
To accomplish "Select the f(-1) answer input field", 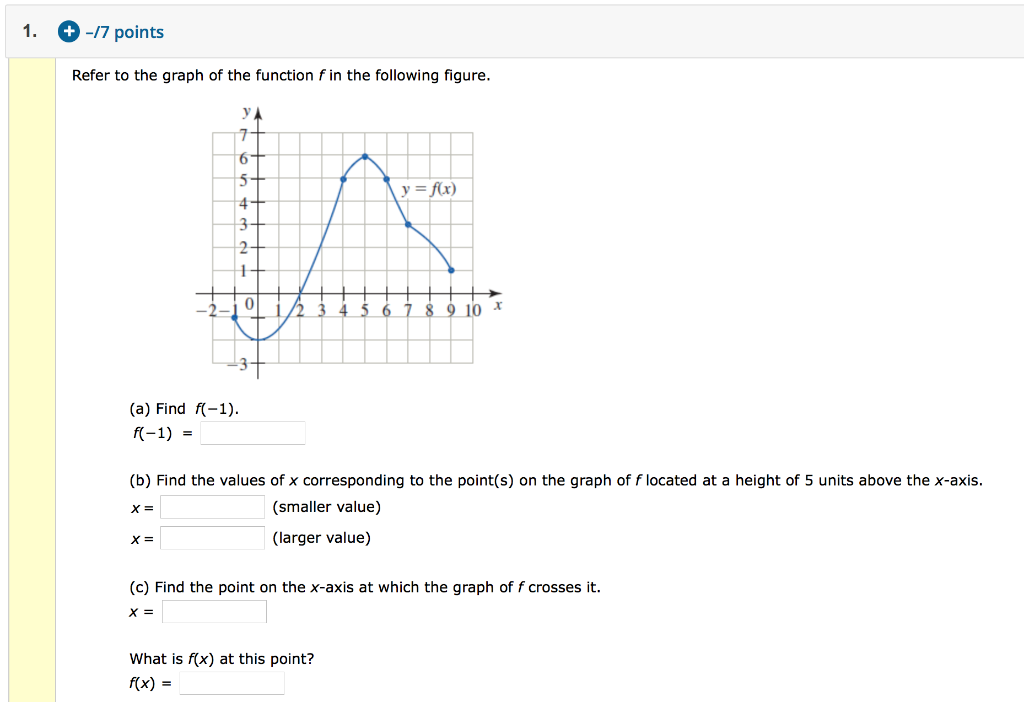I will 251,432.
